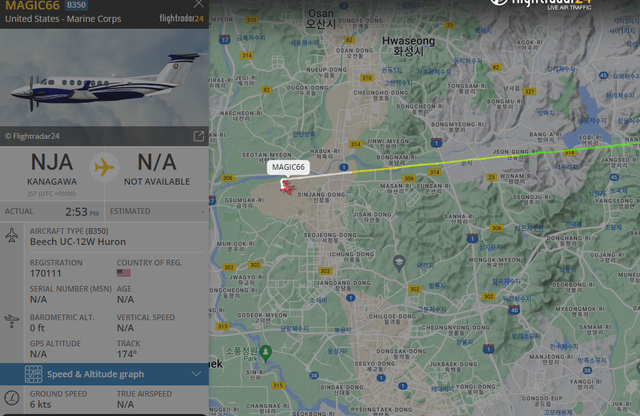640x416 pixels.
Task: Select the NJA Kanagawa origin airport
Action: click(x=52, y=169)
